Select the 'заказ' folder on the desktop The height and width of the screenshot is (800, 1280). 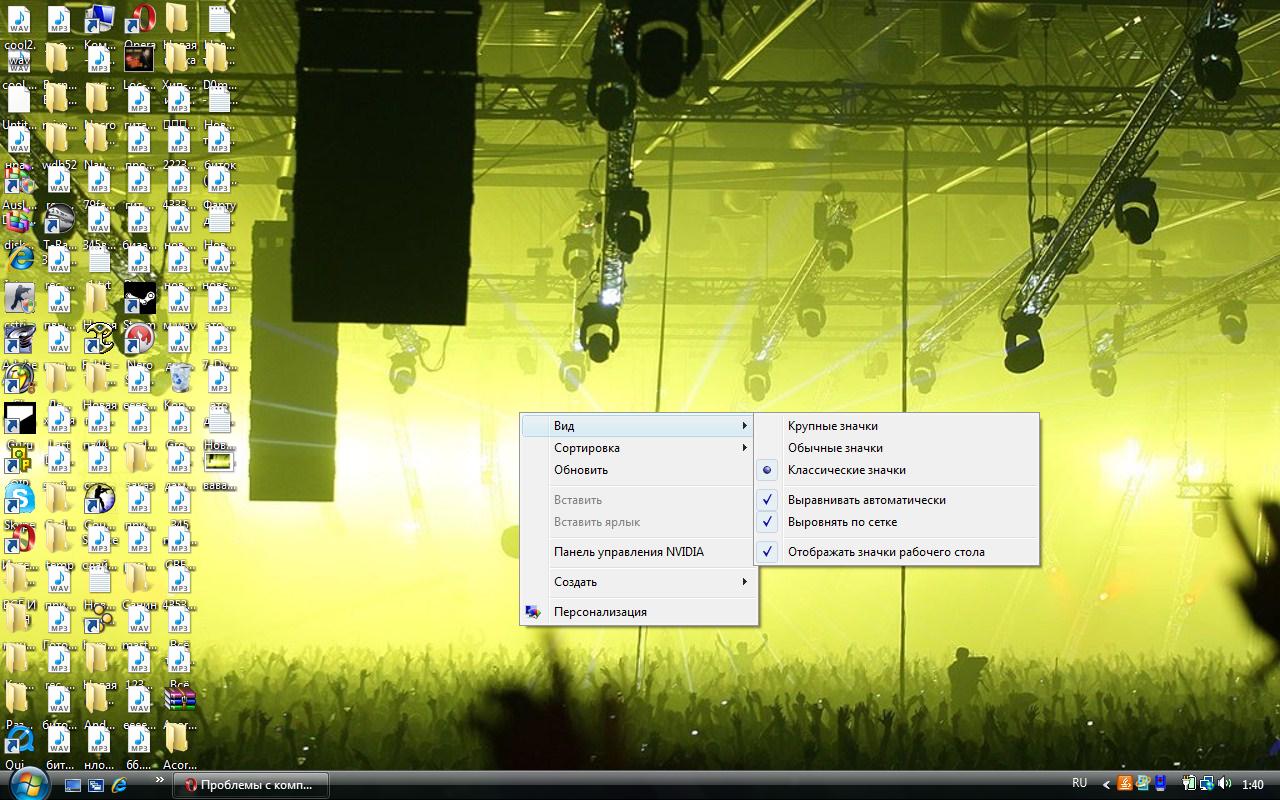tap(139, 458)
